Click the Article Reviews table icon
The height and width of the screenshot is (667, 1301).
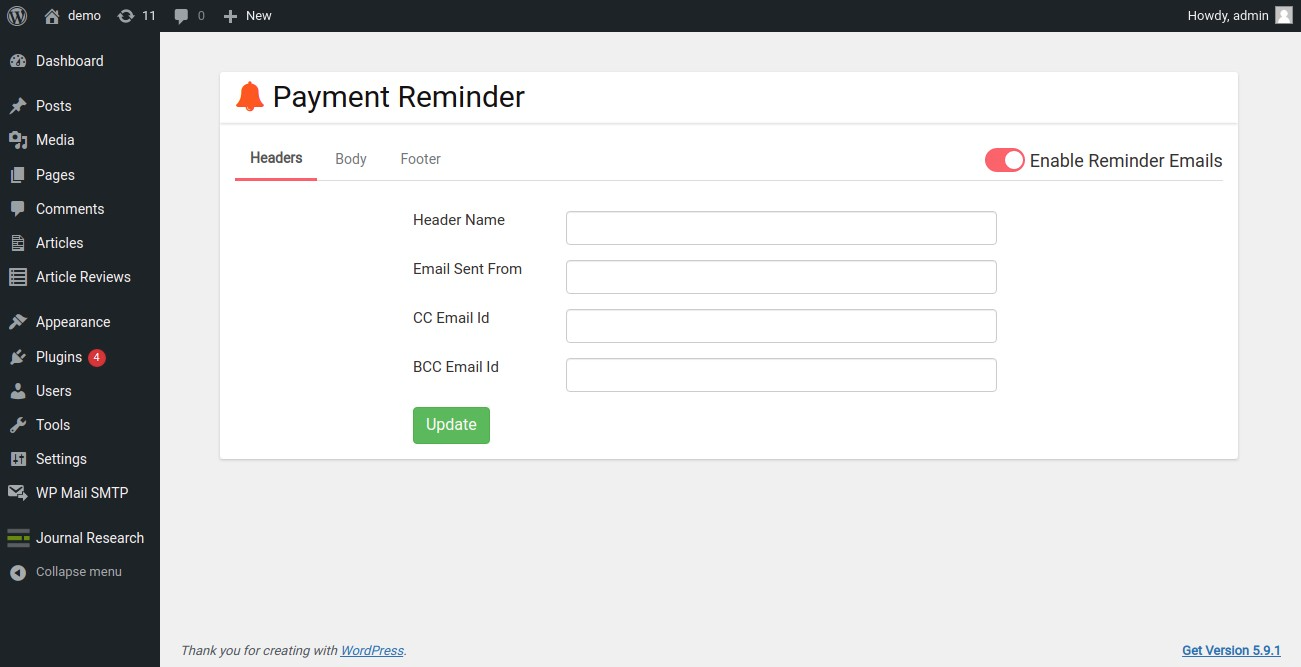(x=17, y=277)
